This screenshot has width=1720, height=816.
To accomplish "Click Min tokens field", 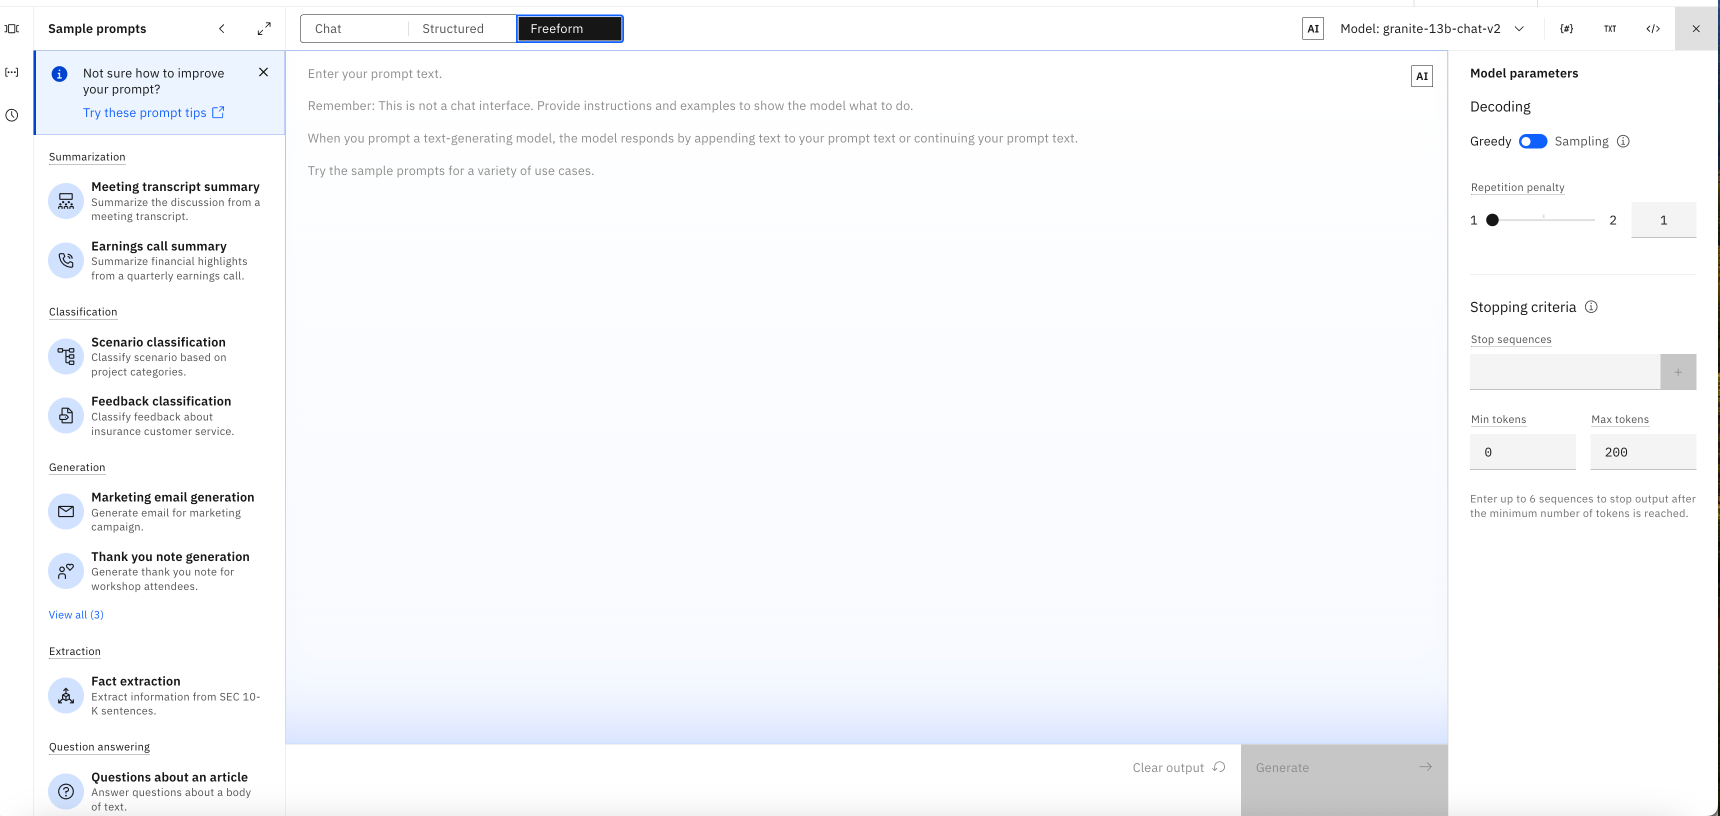I will [1523, 452].
